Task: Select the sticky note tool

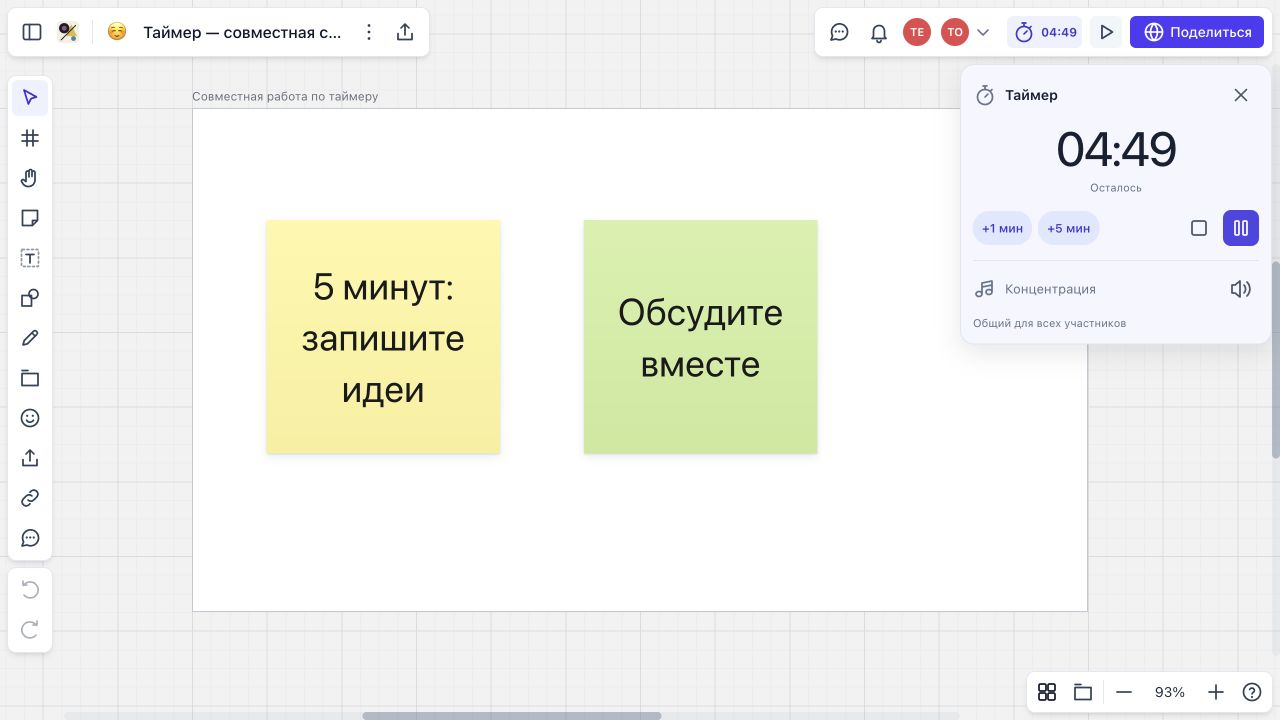Action: click(30, 218)
